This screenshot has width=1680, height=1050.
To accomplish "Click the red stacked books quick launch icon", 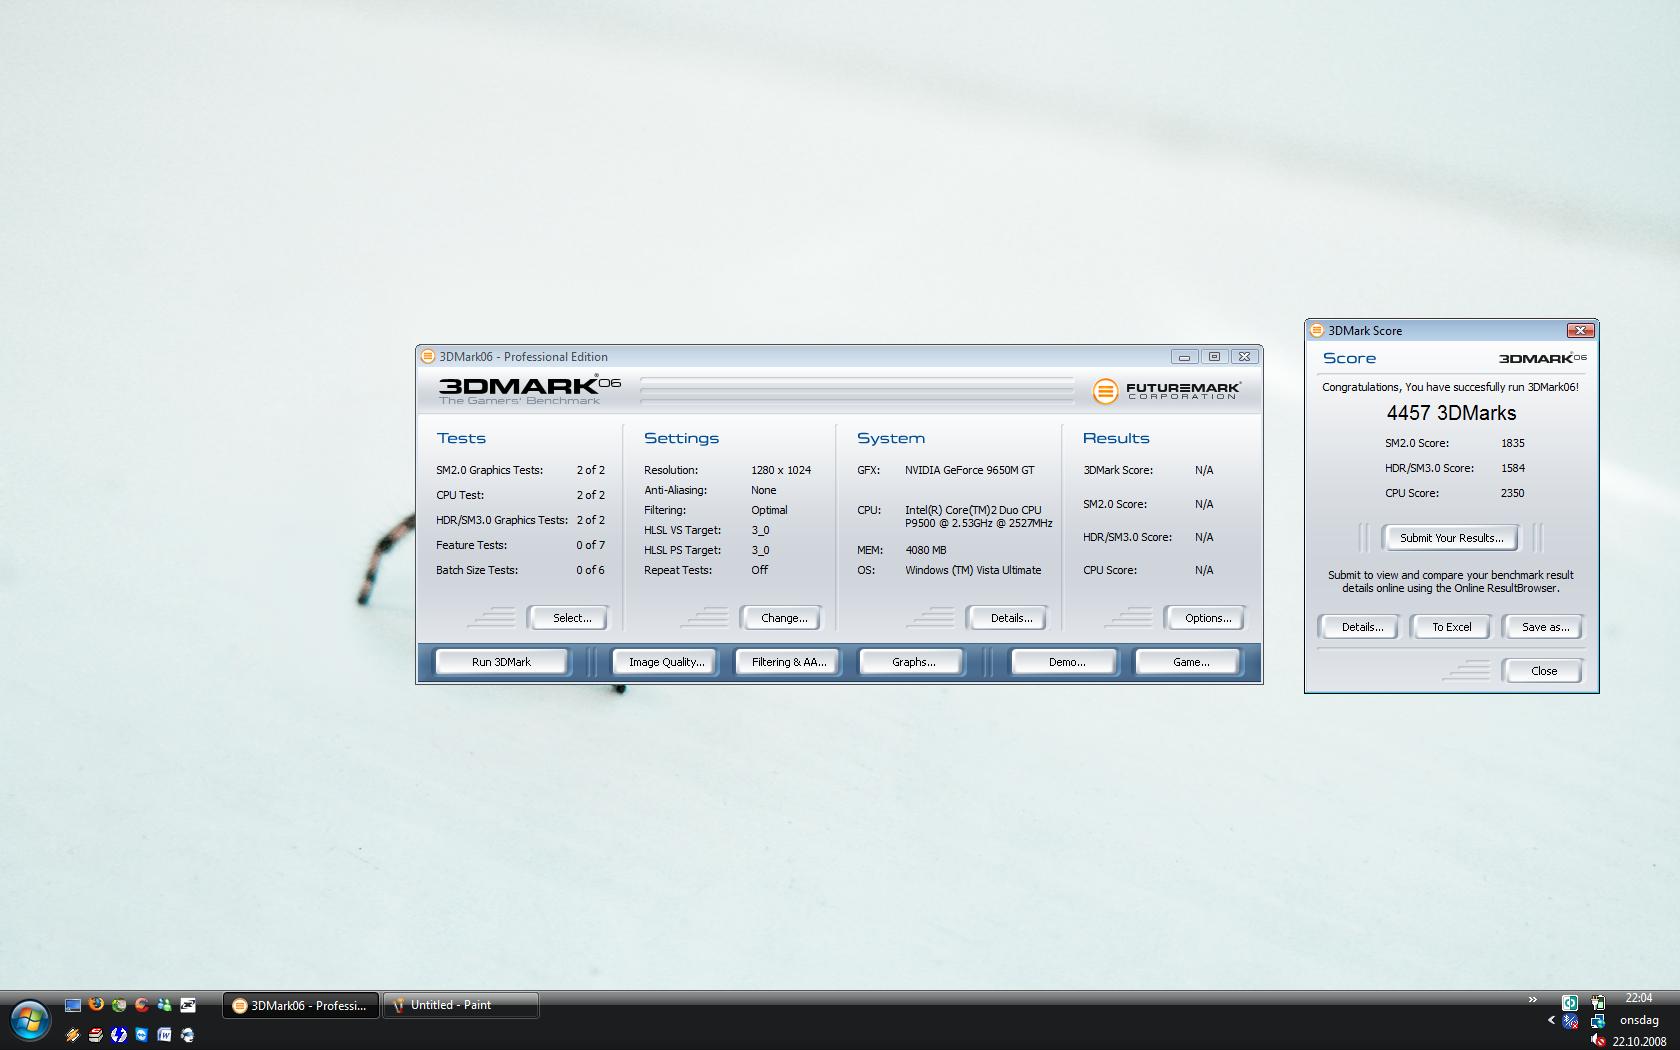I will pos(96,1035).
